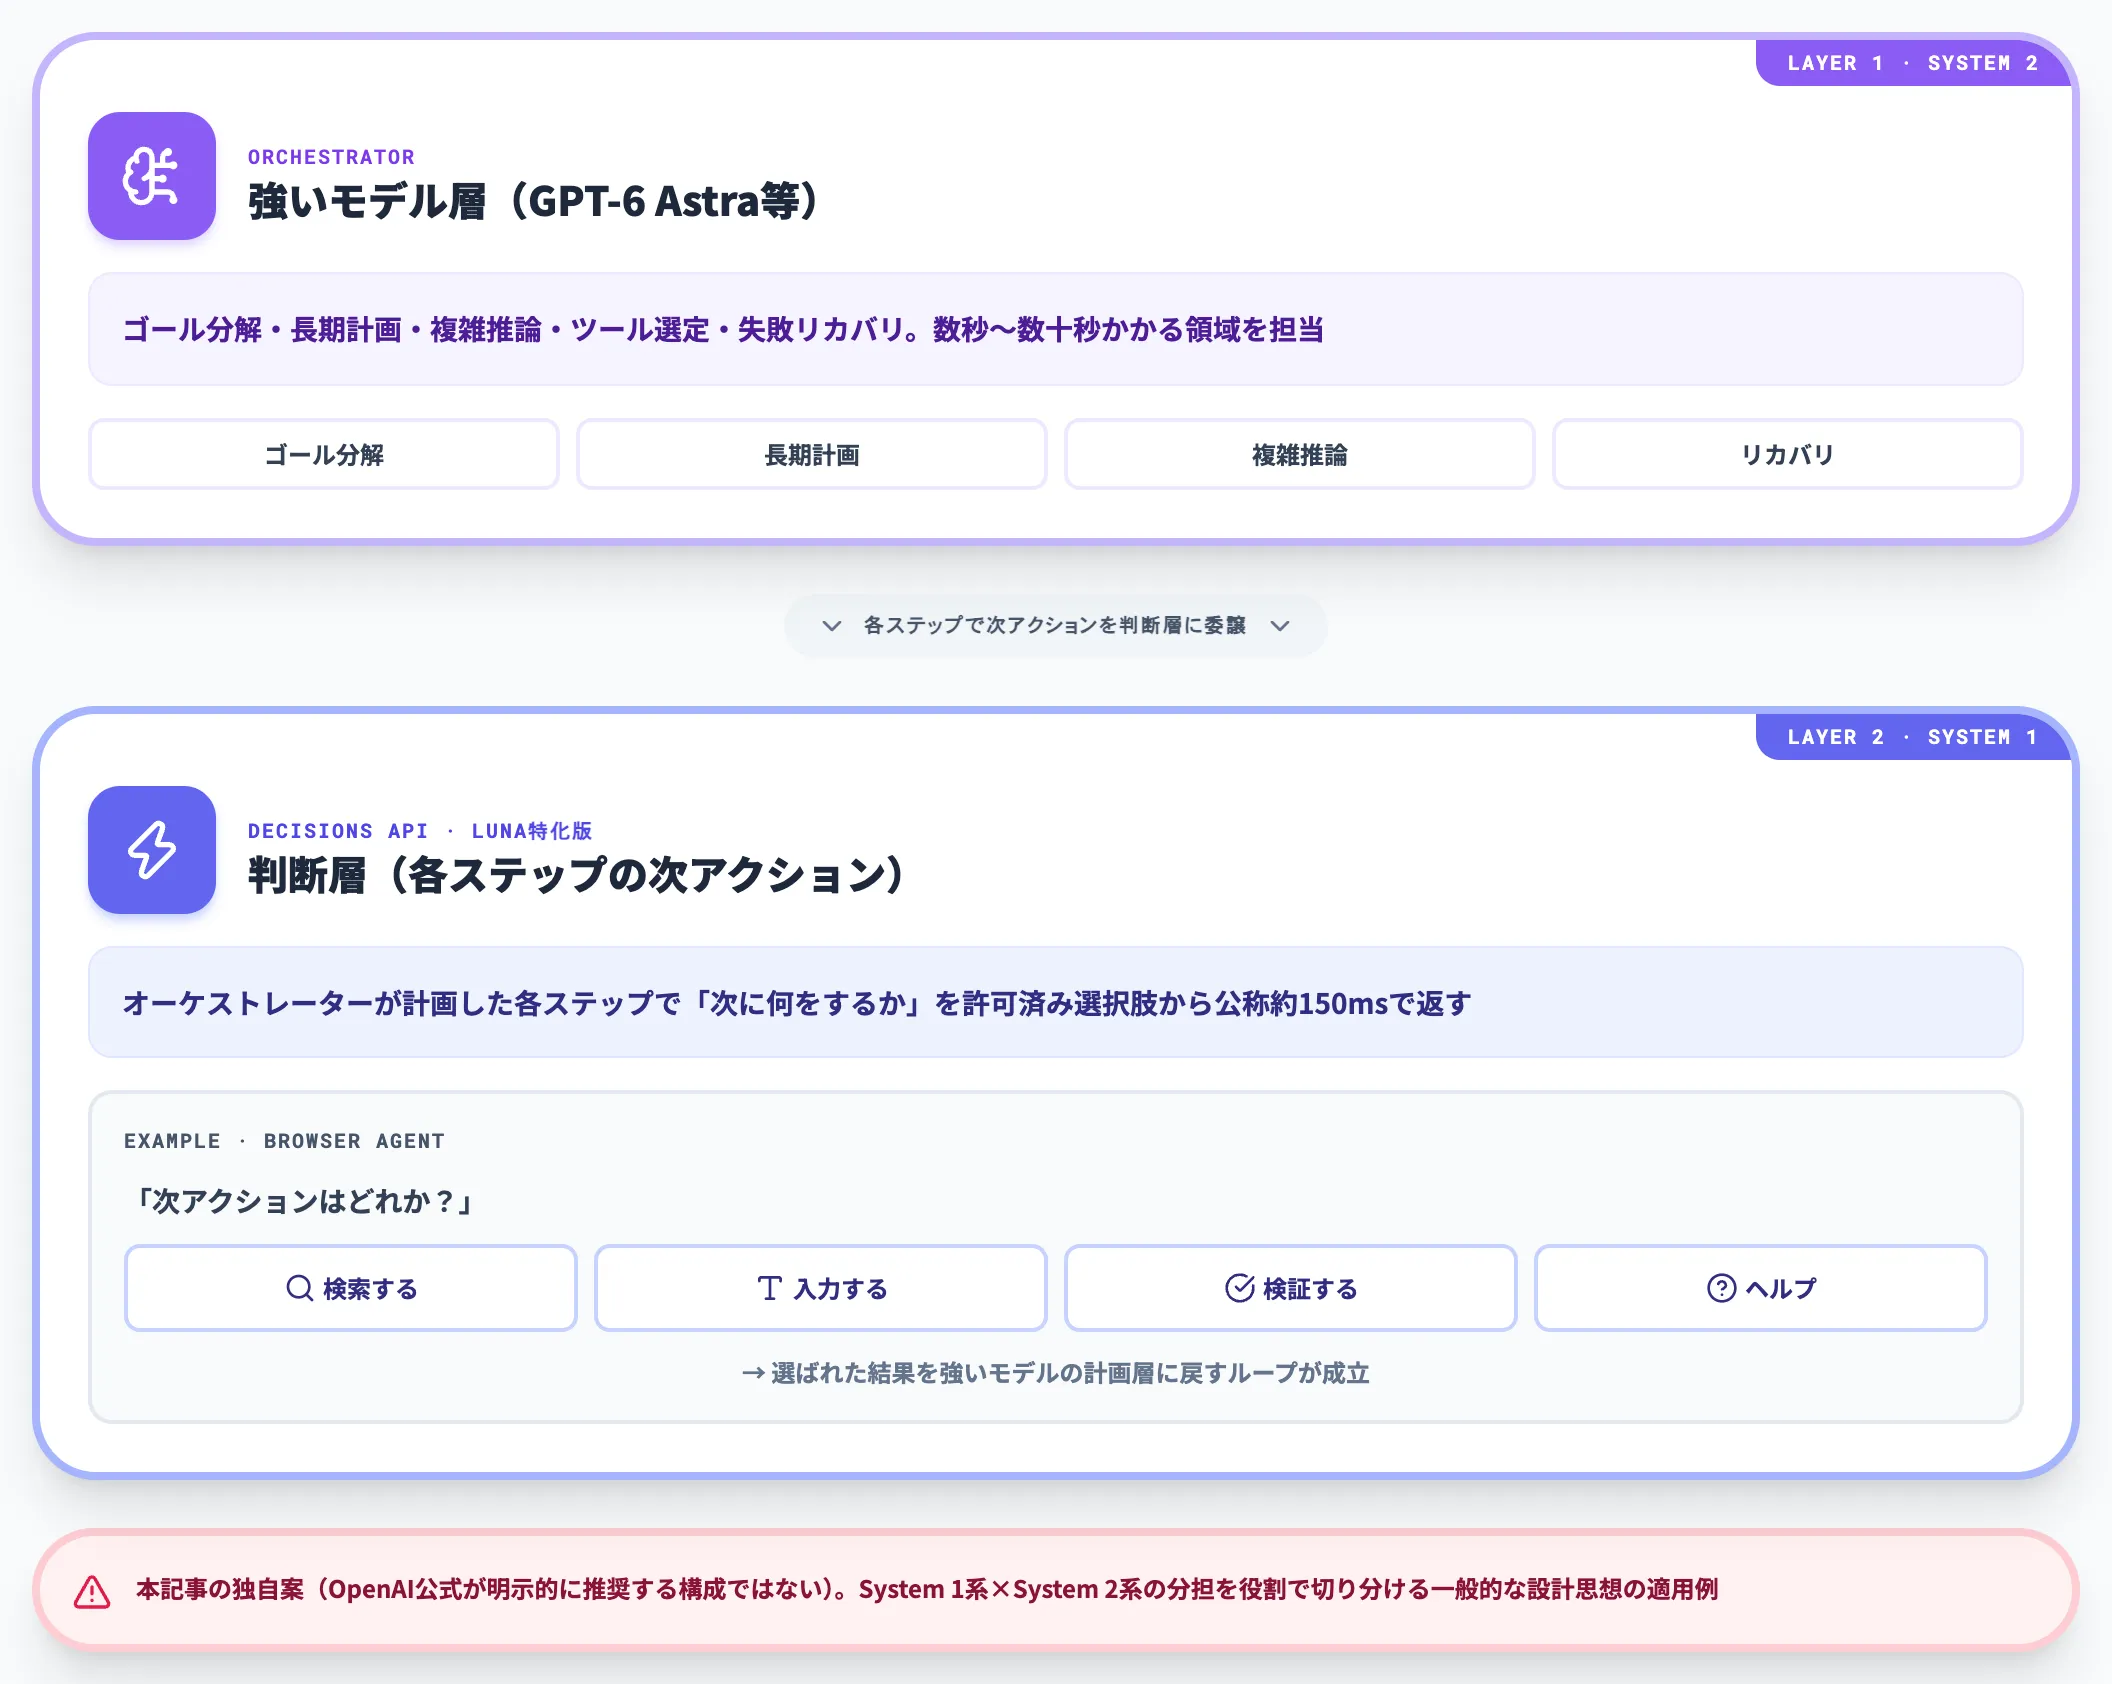Choose the ヘルプ action option
Viewport: 2112px width, 1684px height.
pos(1761,1288)
